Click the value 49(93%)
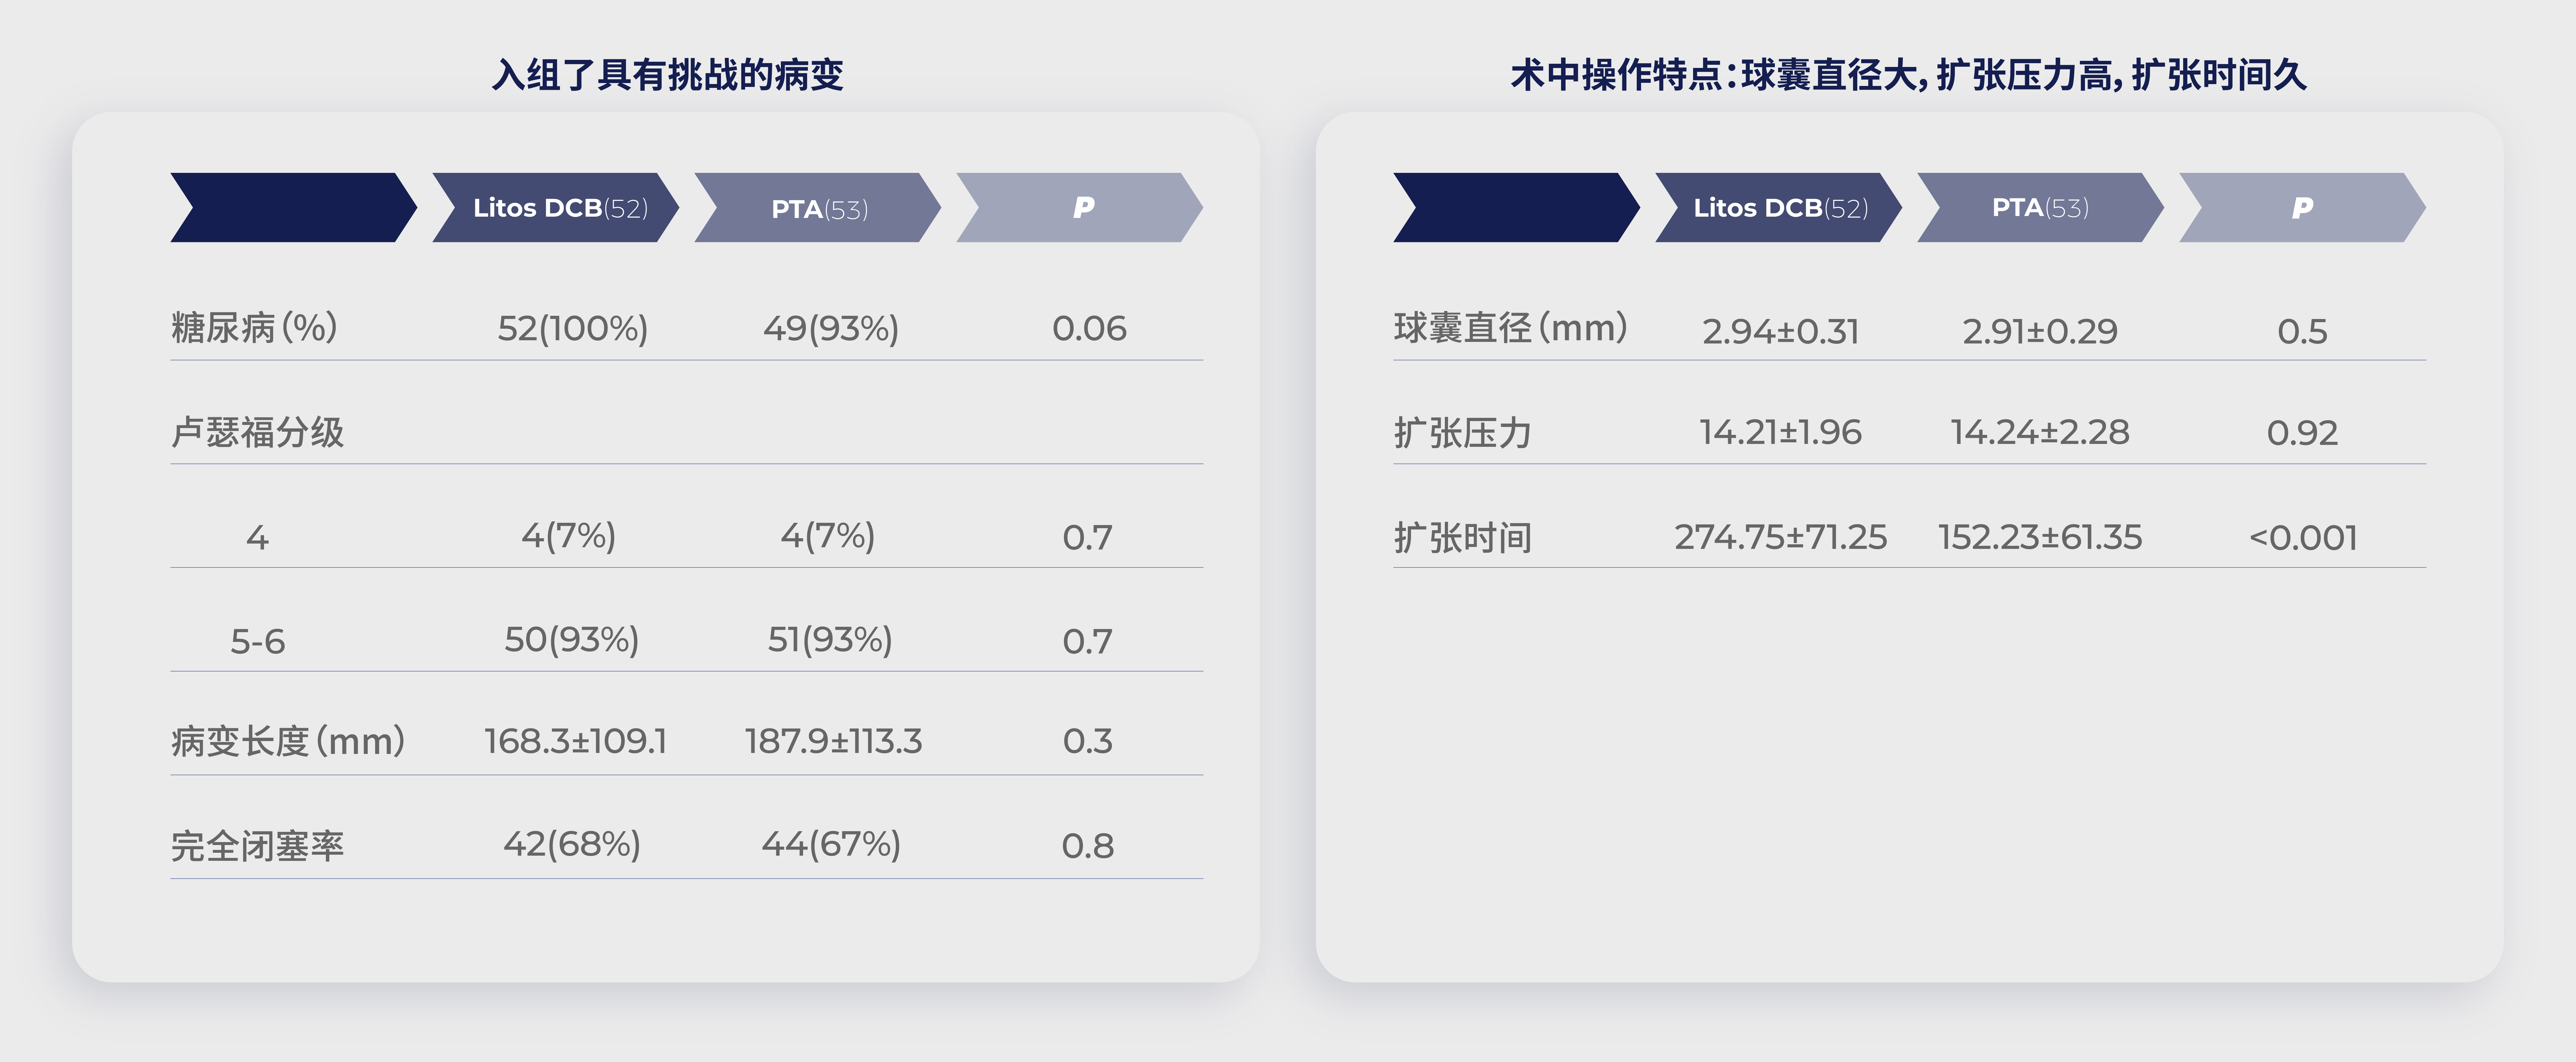The height and width of the screenshot is (1062, 2576). pyautogui.click(x=831, y=329)
